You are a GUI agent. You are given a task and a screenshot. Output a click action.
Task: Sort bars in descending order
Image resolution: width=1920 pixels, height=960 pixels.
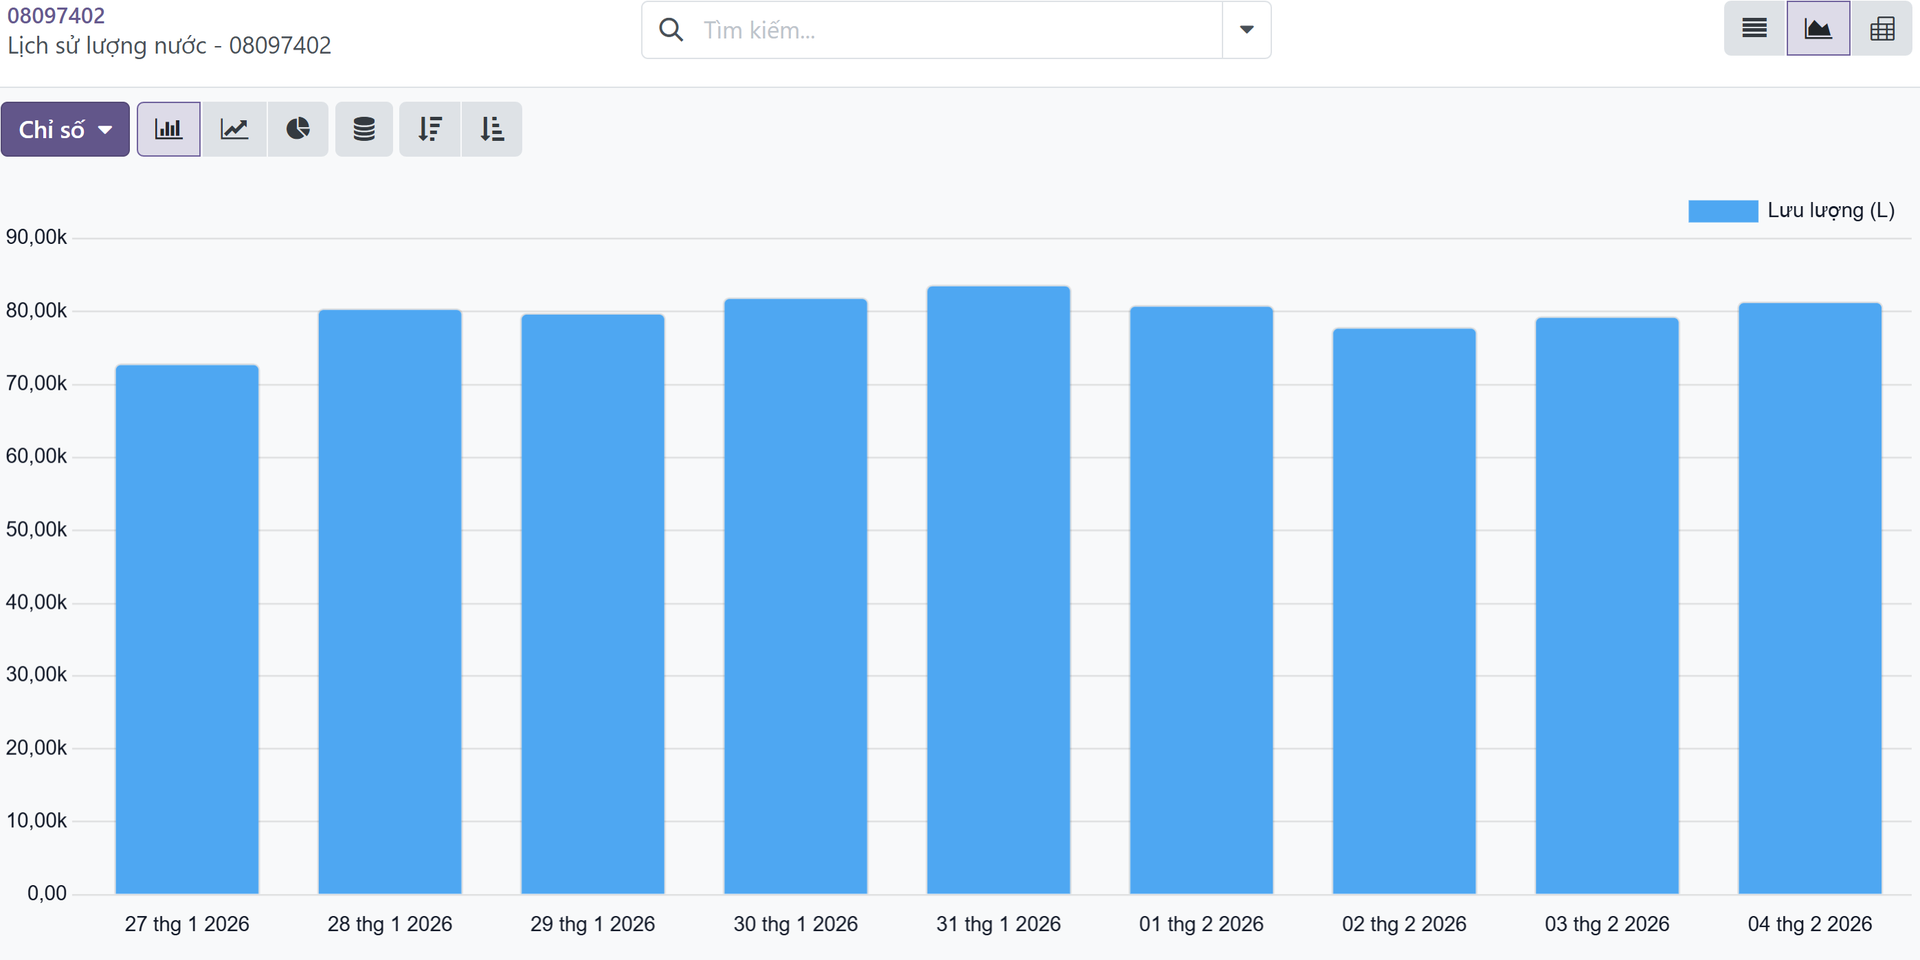click(430, 129)
